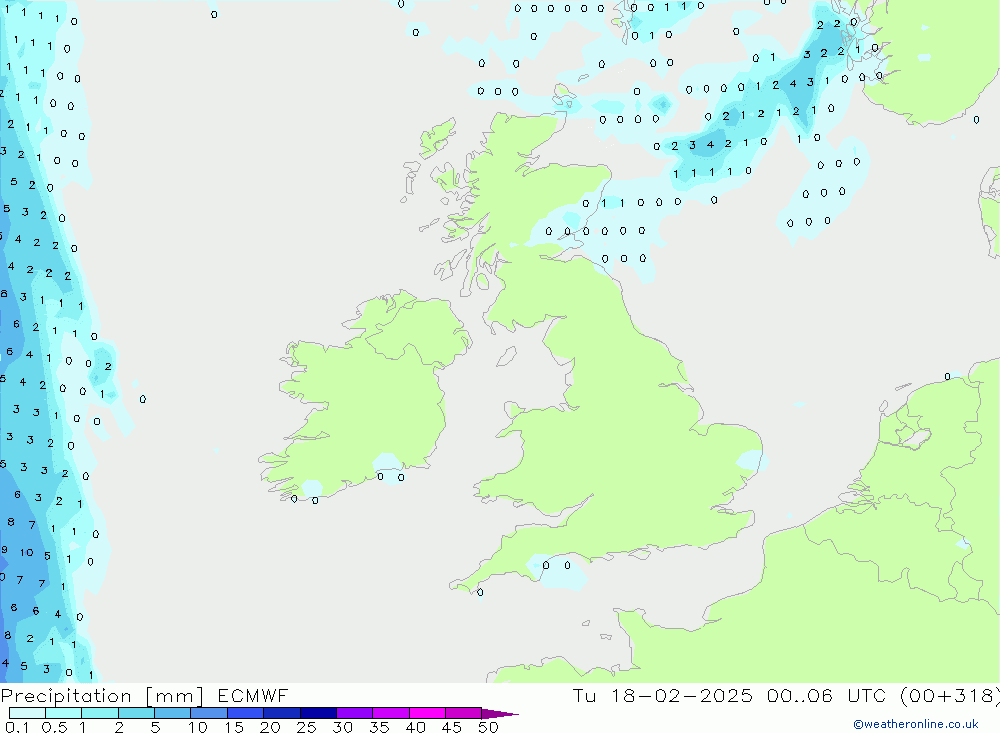Click the '(00+318)' forecast offset text
Image resolution: width=1000 pixels, height=733 pixels.
tap(949, 696)
